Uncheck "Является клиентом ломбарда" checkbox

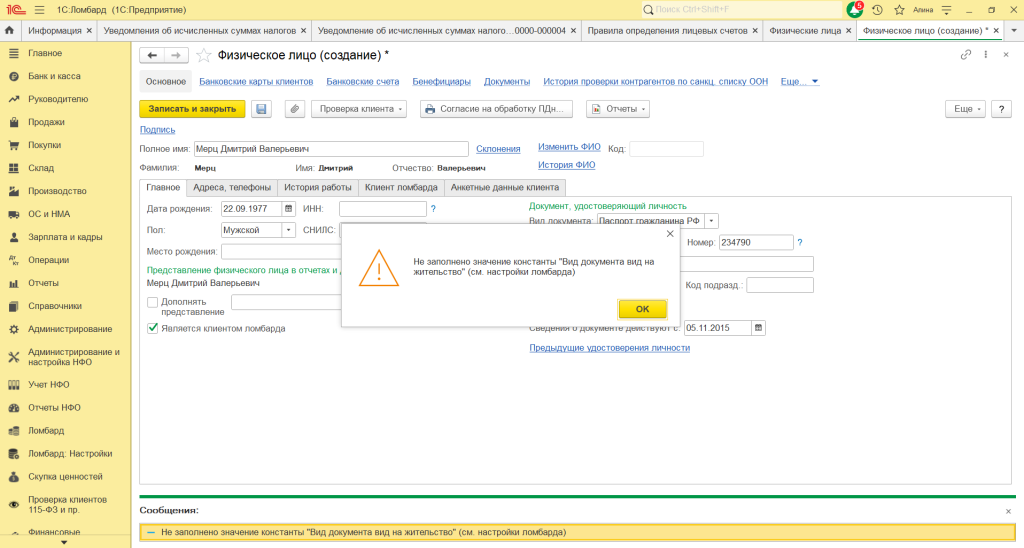pos(153,328)
